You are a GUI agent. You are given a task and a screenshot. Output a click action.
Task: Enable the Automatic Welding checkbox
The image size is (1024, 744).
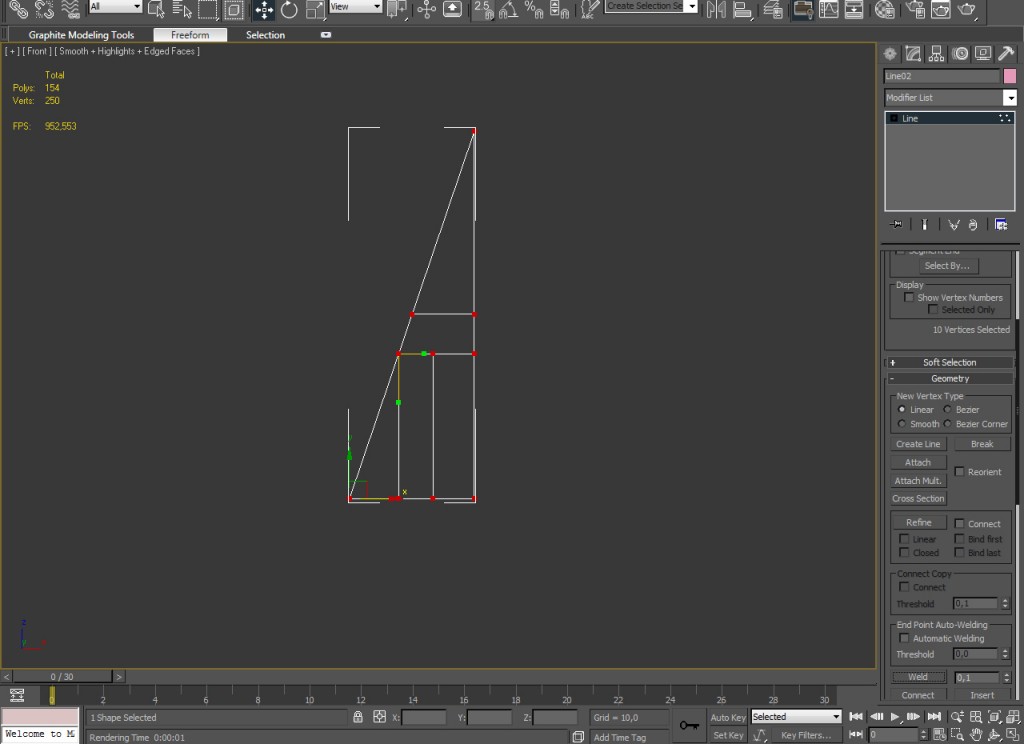click(904, 638)
